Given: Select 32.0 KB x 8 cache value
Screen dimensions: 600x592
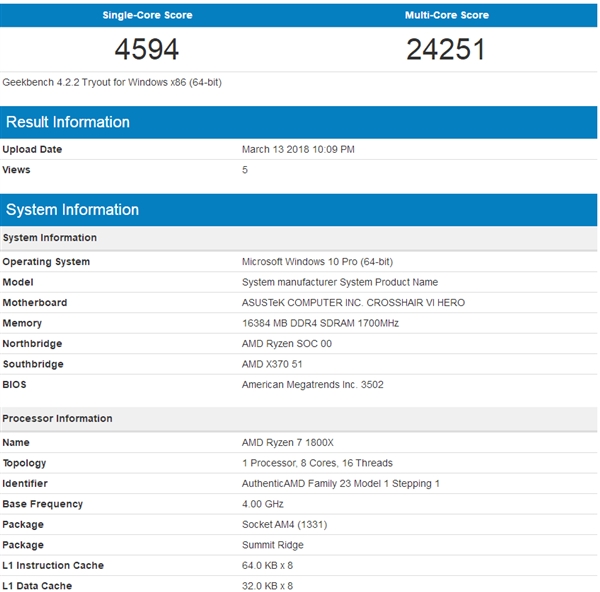Looking at the screenshot, I should click(267, 586).
